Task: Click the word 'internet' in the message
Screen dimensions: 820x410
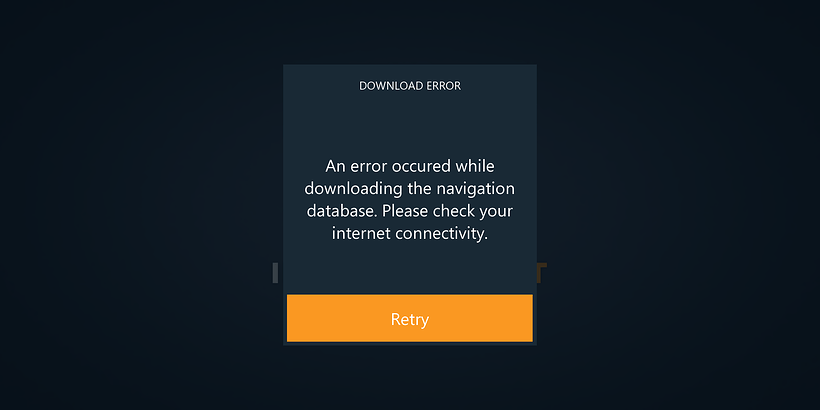Action: click(361, 234)
